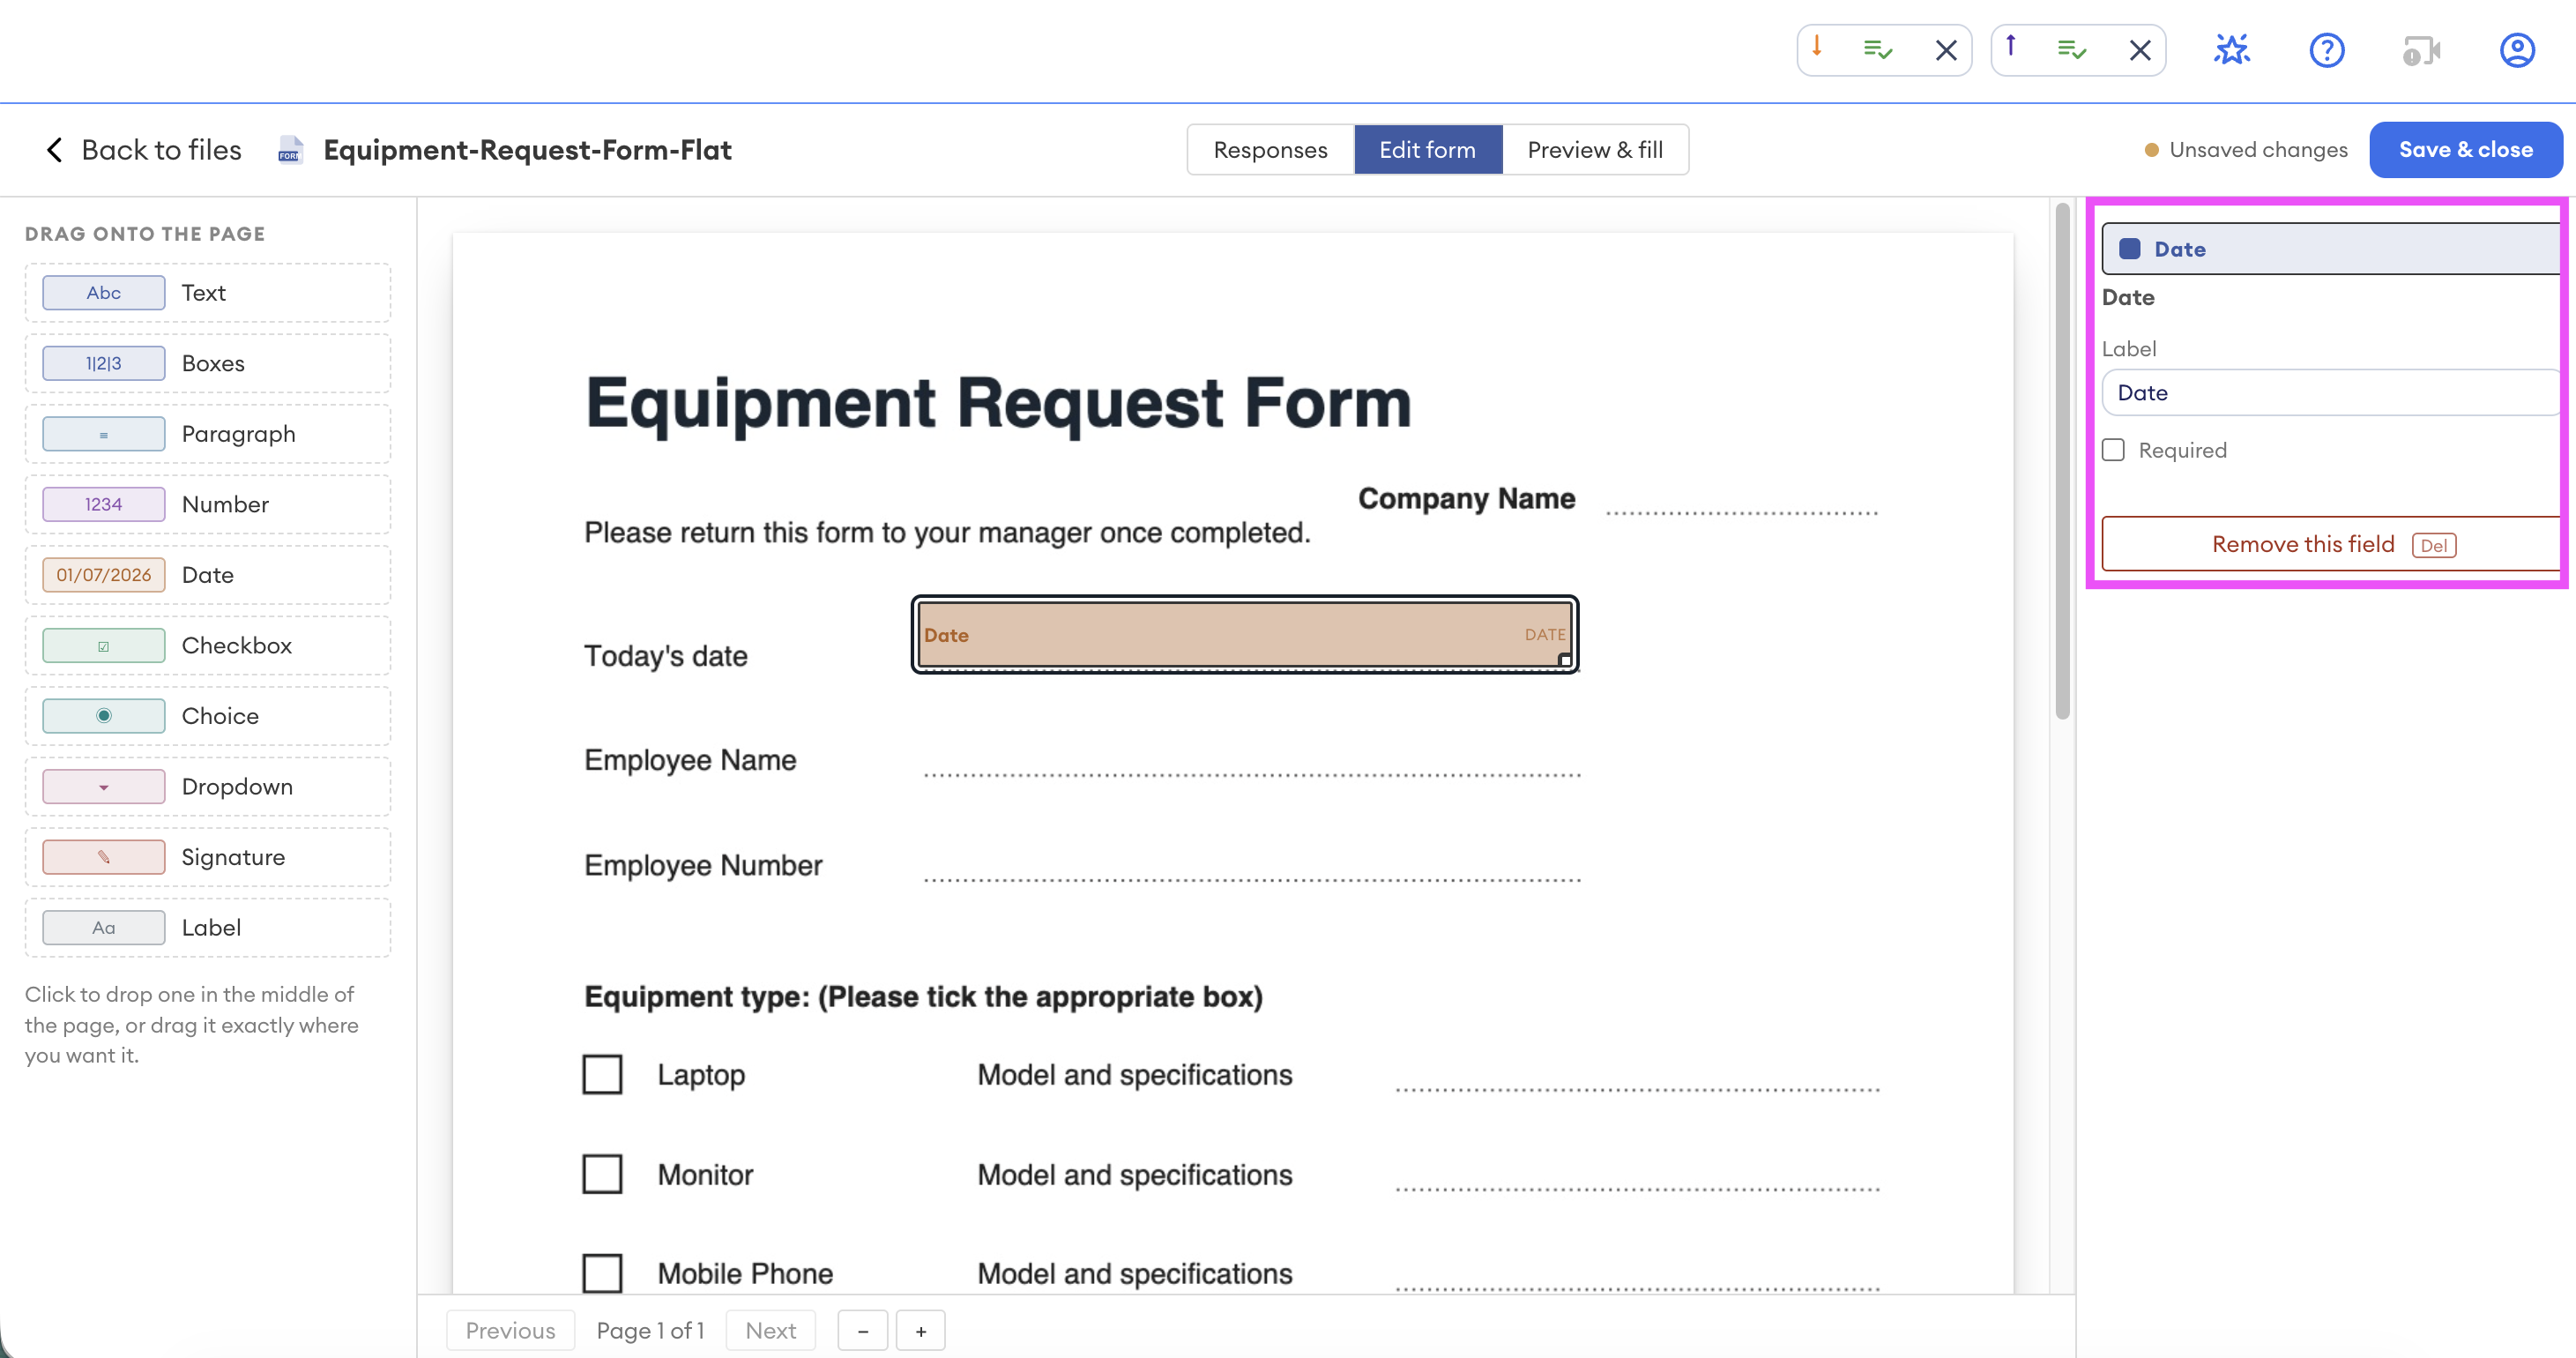Click the back chevron arrow icon
This screenshot has height=1358, width=2576.
(54, 150)
